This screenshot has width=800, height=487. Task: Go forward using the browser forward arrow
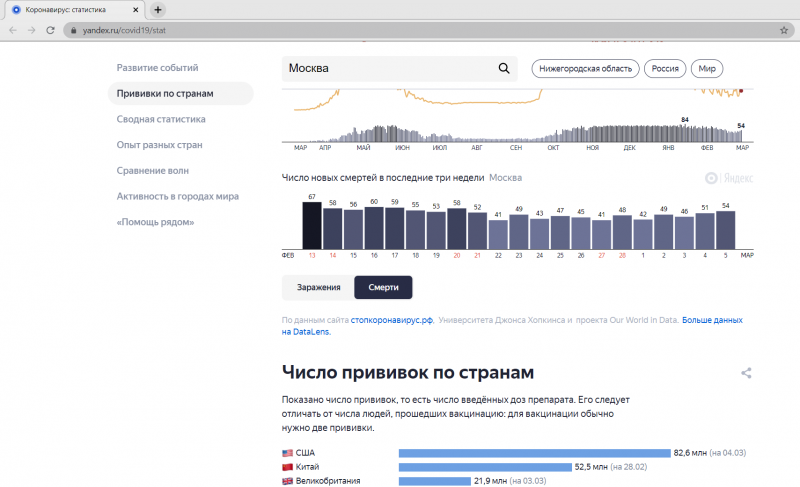pyautogui.click(x=32, y=30)
